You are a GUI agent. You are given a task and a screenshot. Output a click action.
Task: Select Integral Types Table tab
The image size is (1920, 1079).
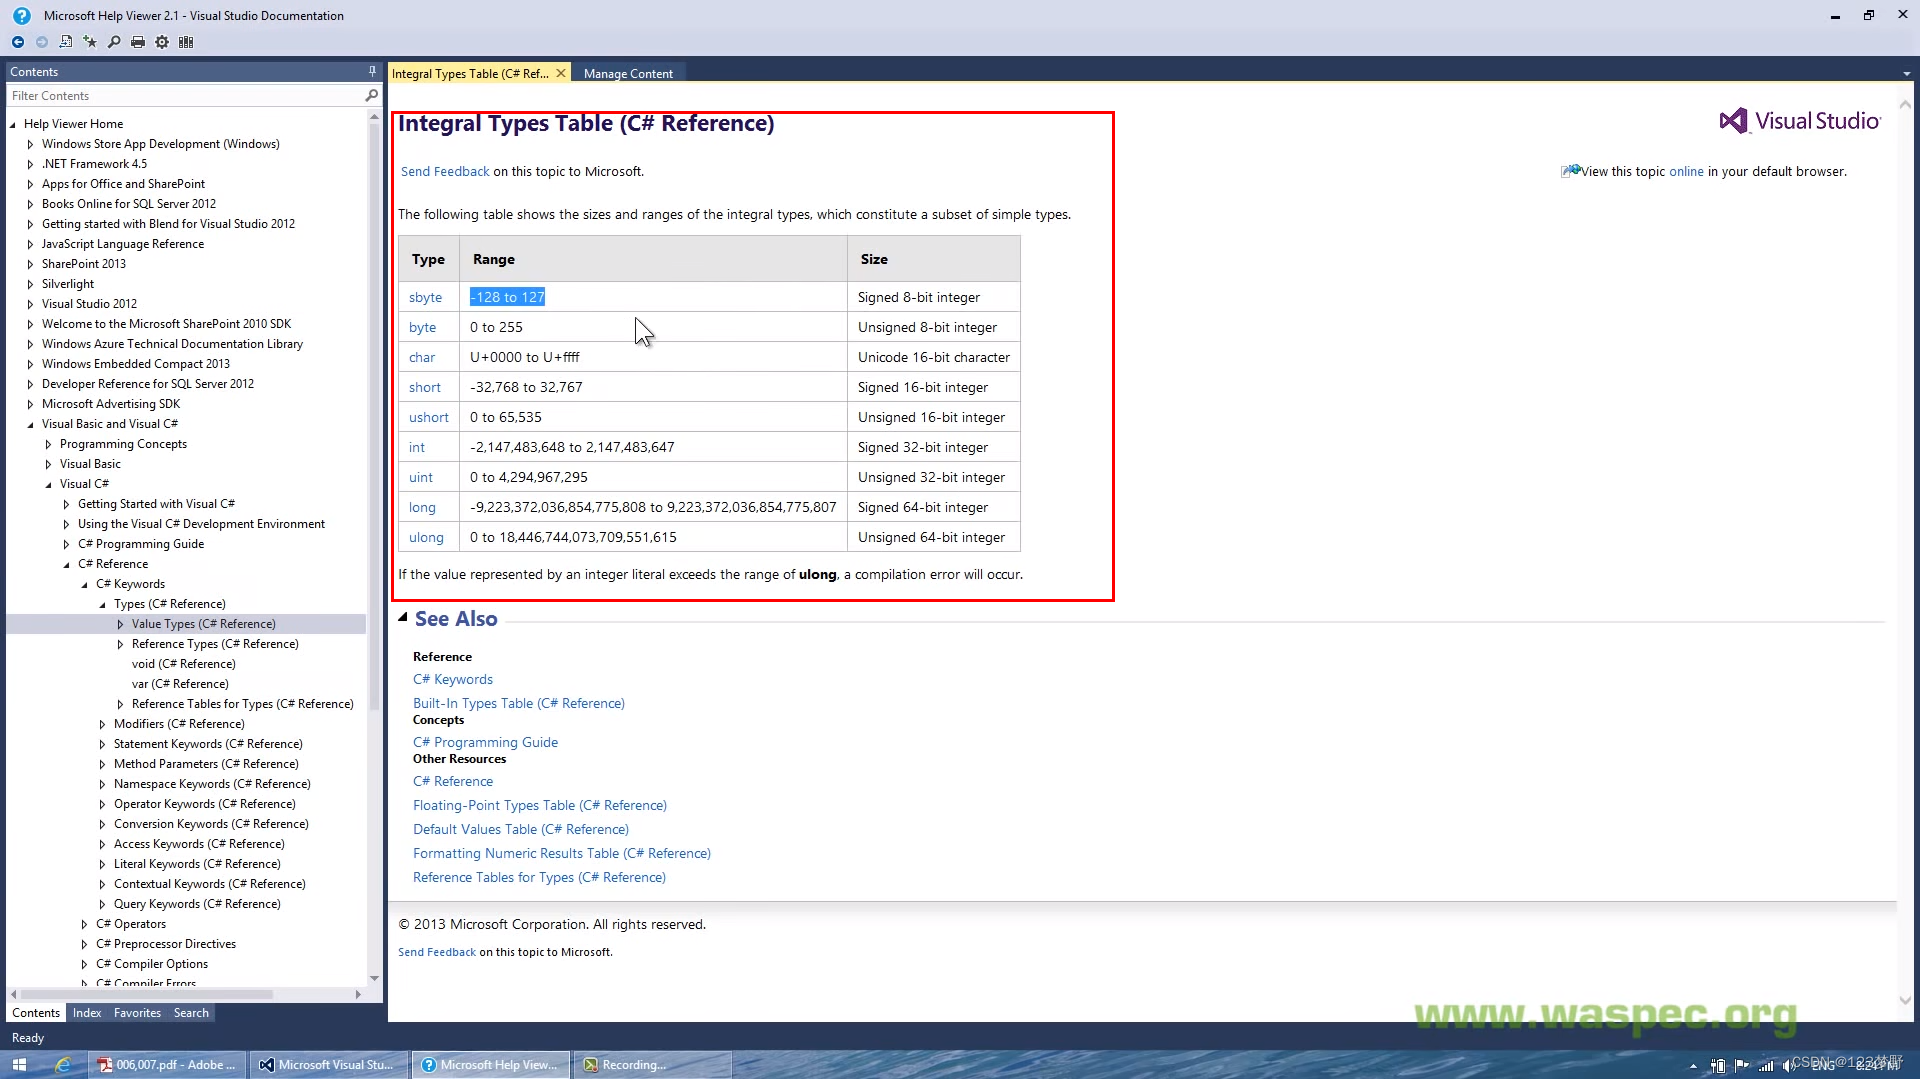[470, 73]
